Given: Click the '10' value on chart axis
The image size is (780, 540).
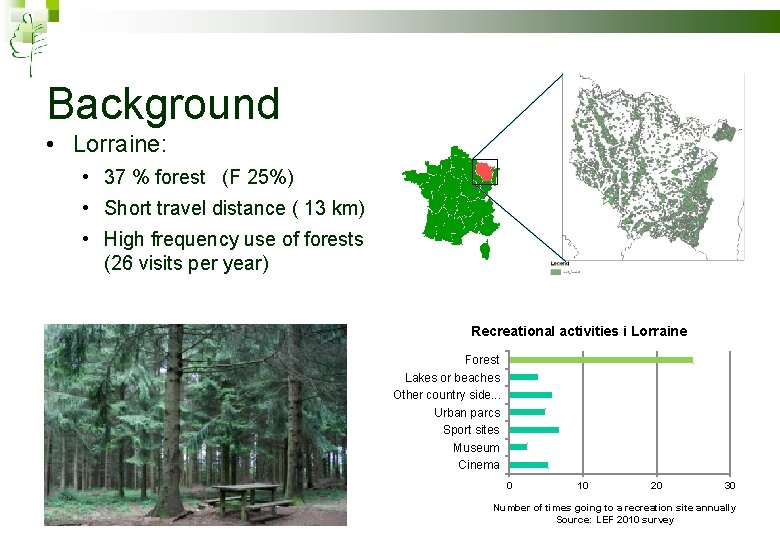Looking at the screenshot, I should point(583,485).
